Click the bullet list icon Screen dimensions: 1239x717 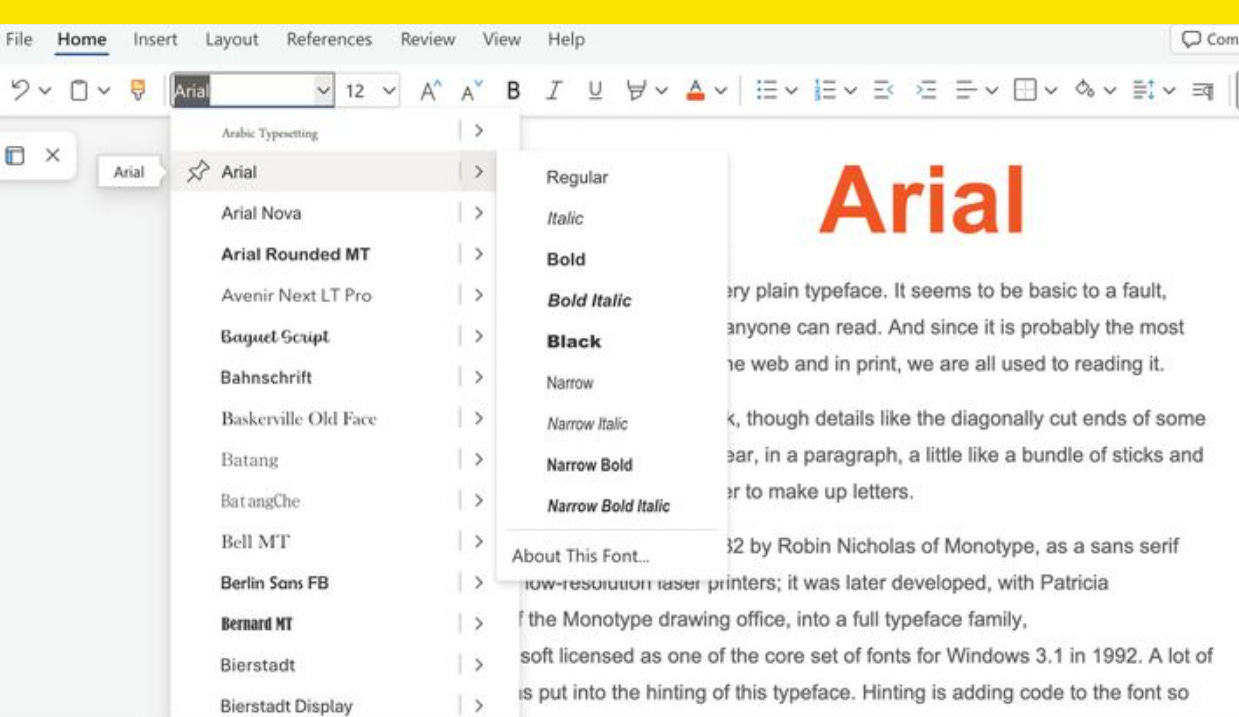coord(767,91)
